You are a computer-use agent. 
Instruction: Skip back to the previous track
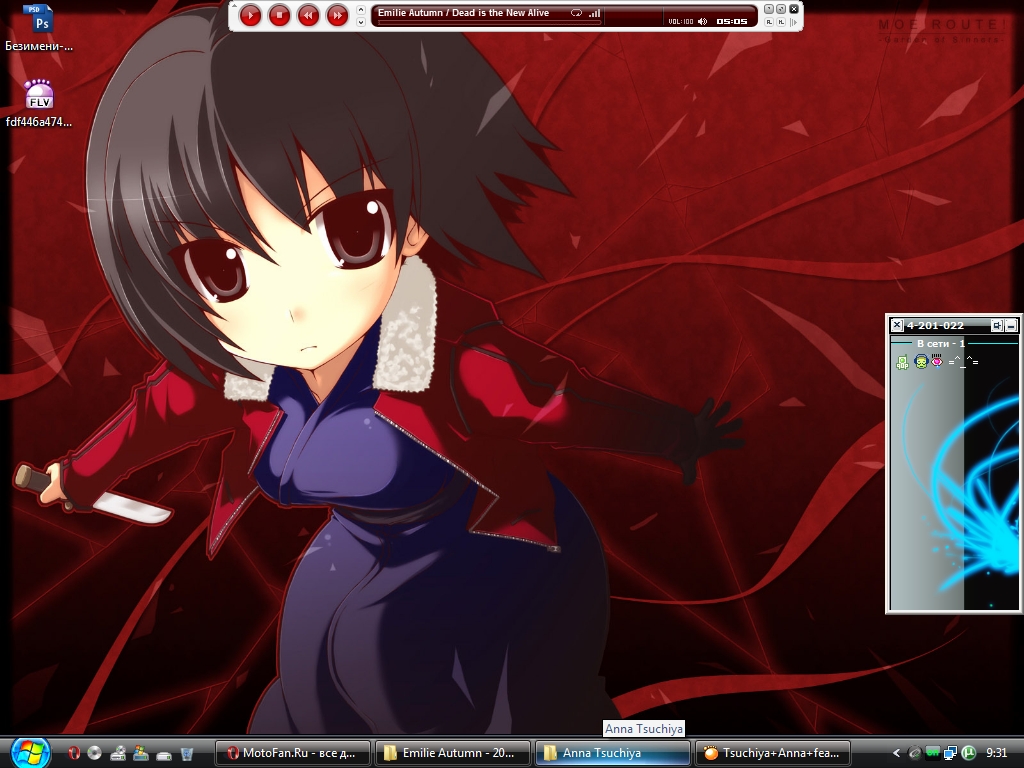308,14
